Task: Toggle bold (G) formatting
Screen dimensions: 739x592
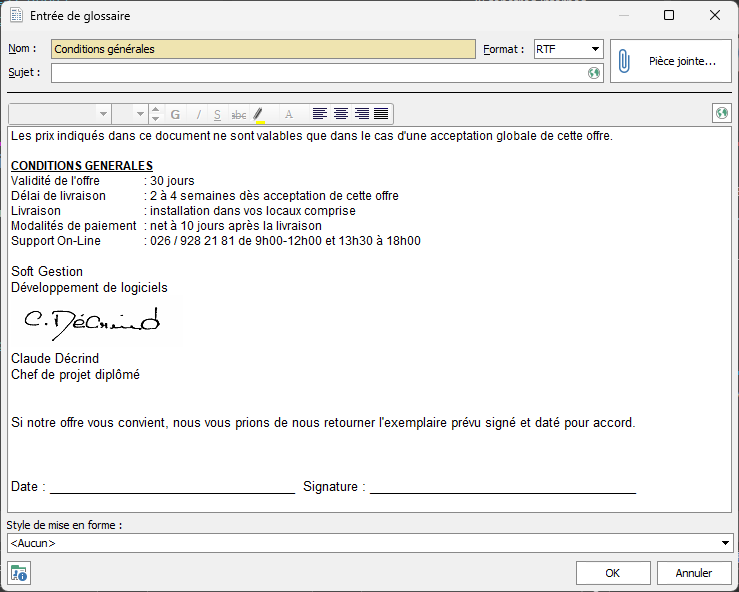Action: (175, 114)
